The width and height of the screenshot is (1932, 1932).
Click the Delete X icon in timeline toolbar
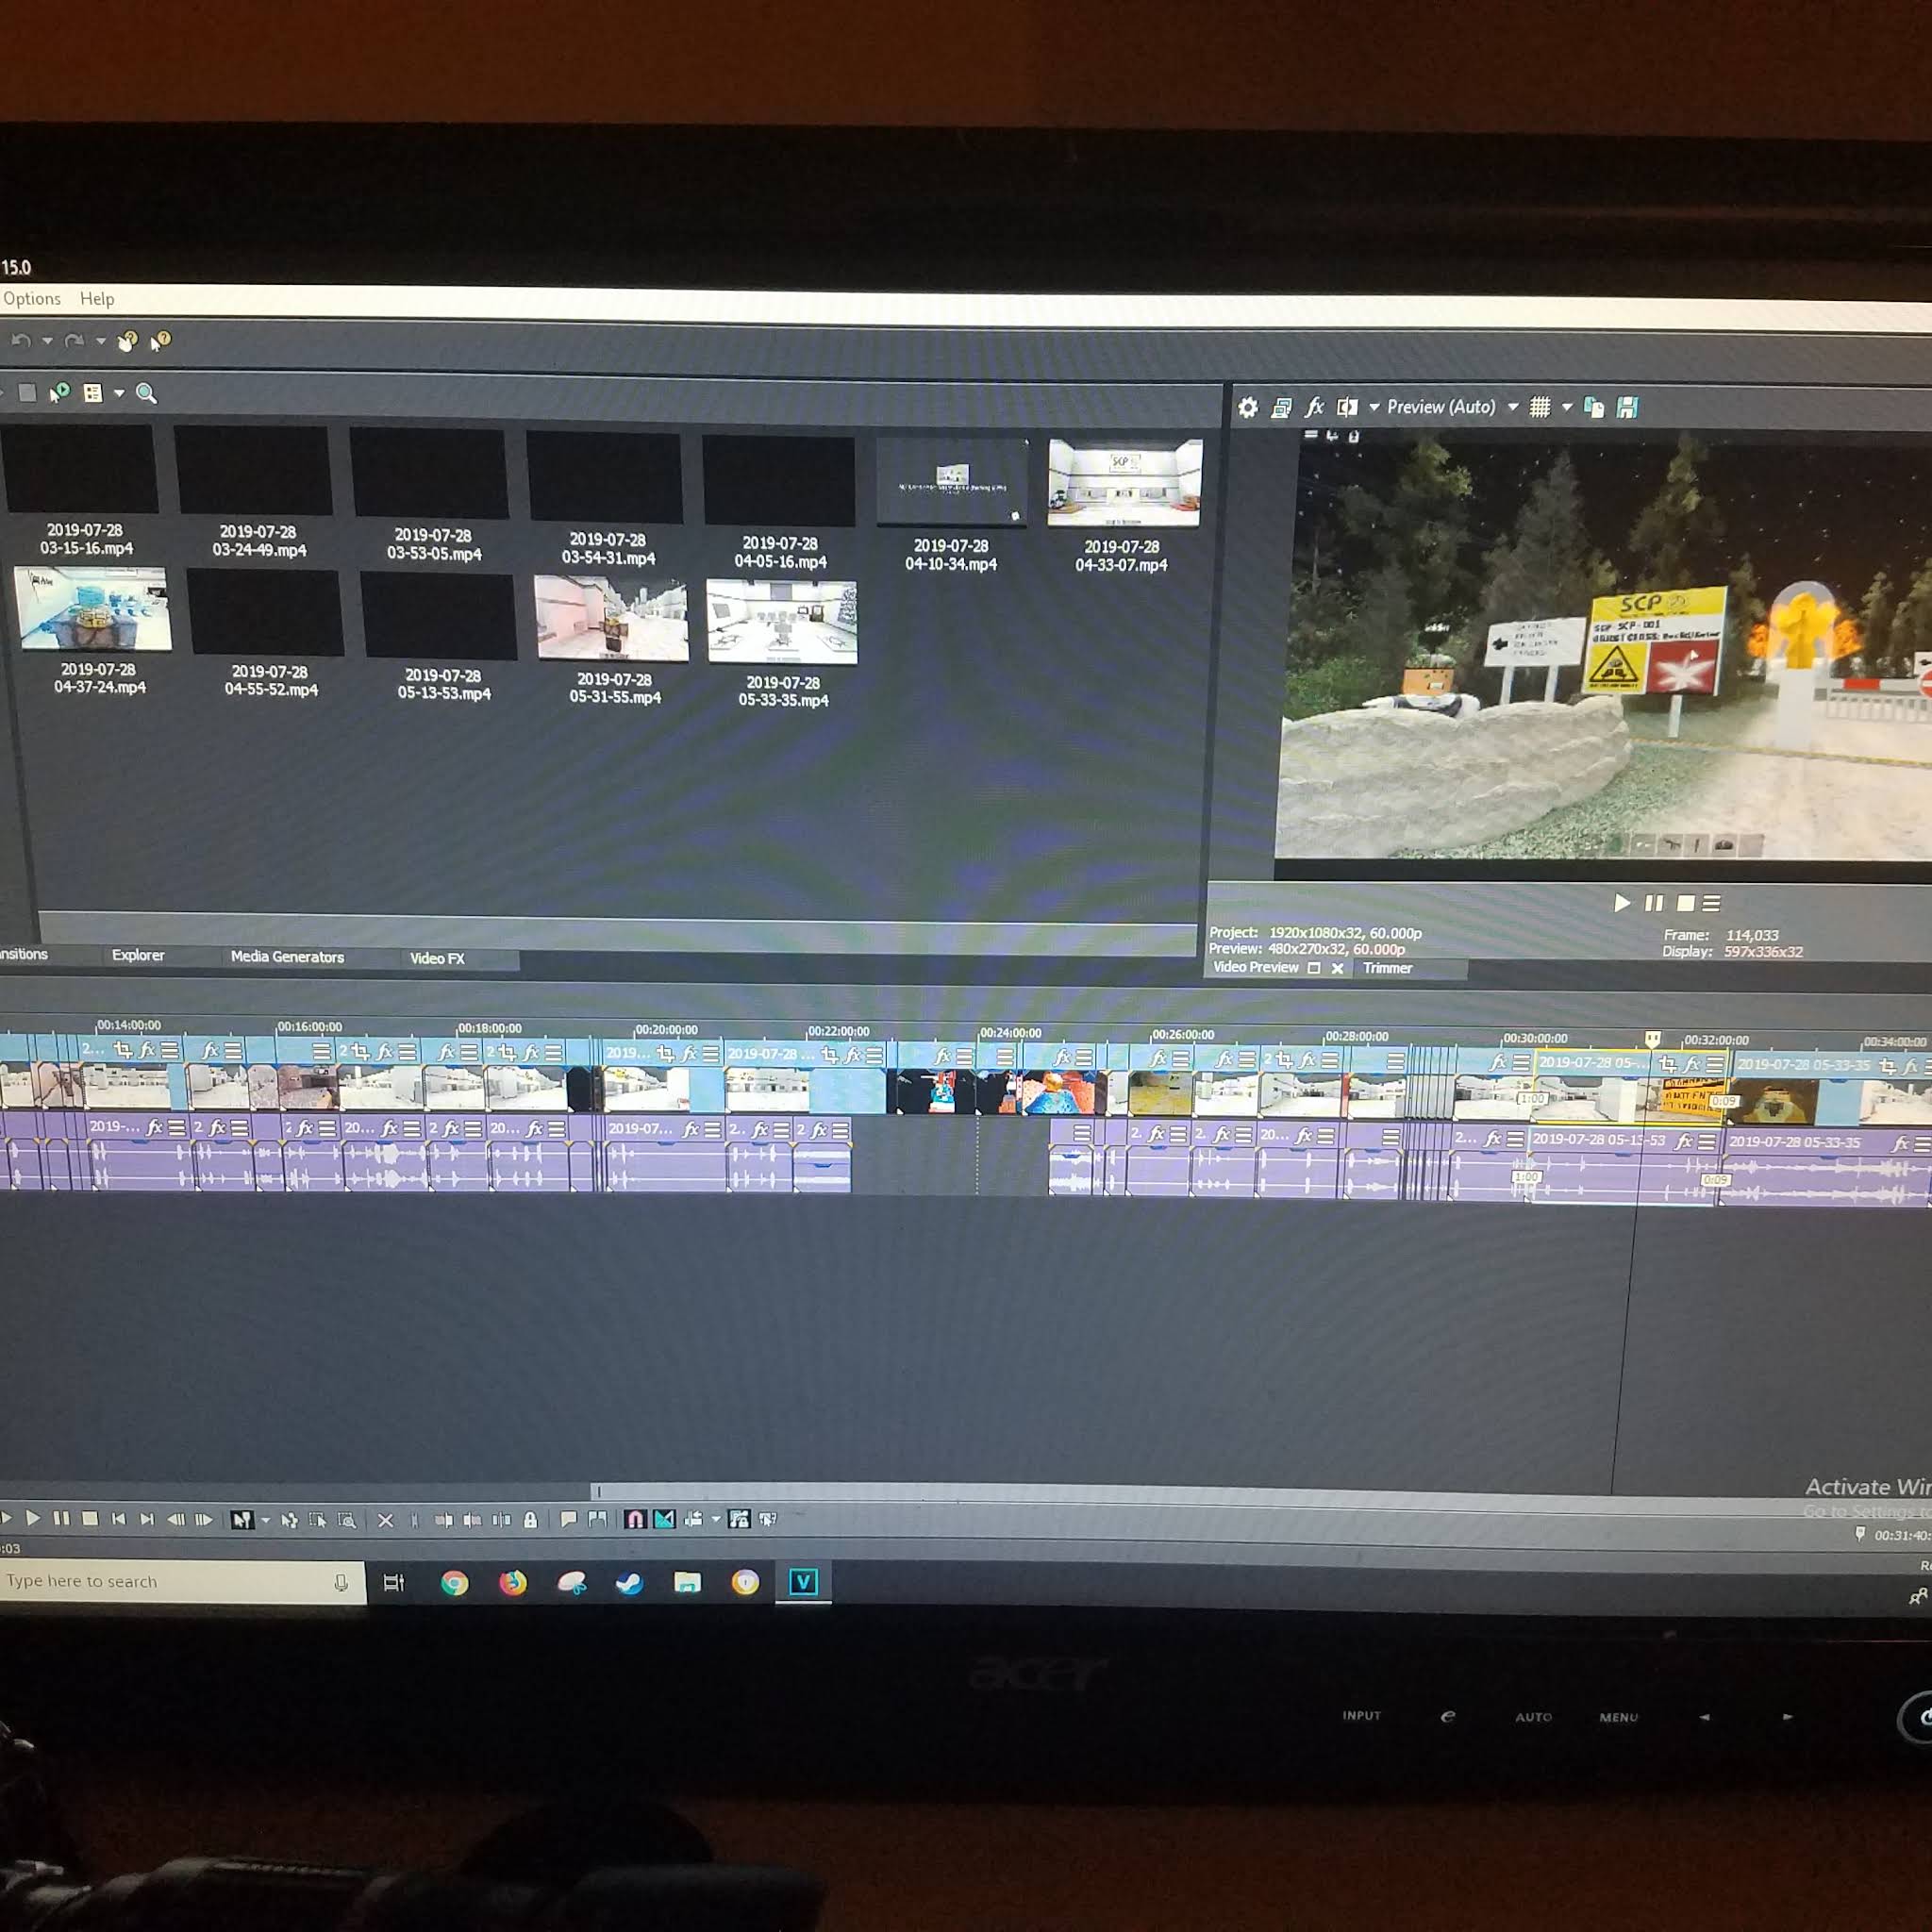(385, 1520)
